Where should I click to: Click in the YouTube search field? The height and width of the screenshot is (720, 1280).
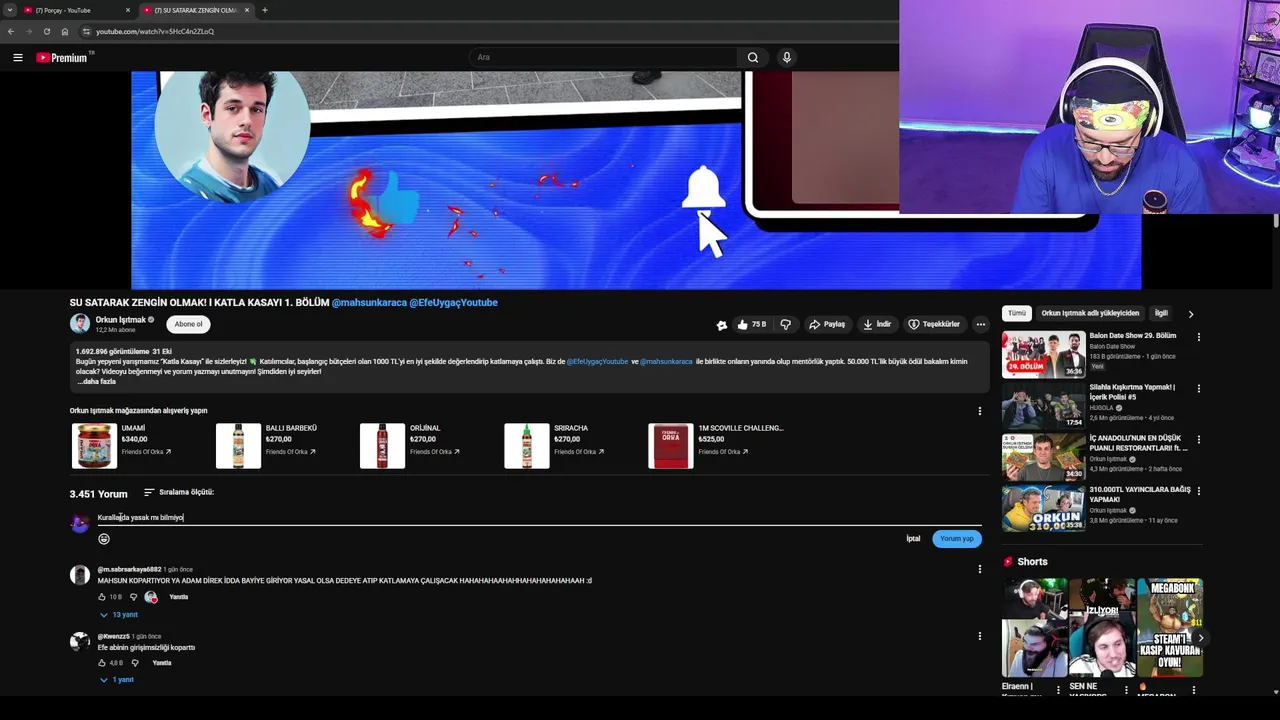tap(604, 57)
